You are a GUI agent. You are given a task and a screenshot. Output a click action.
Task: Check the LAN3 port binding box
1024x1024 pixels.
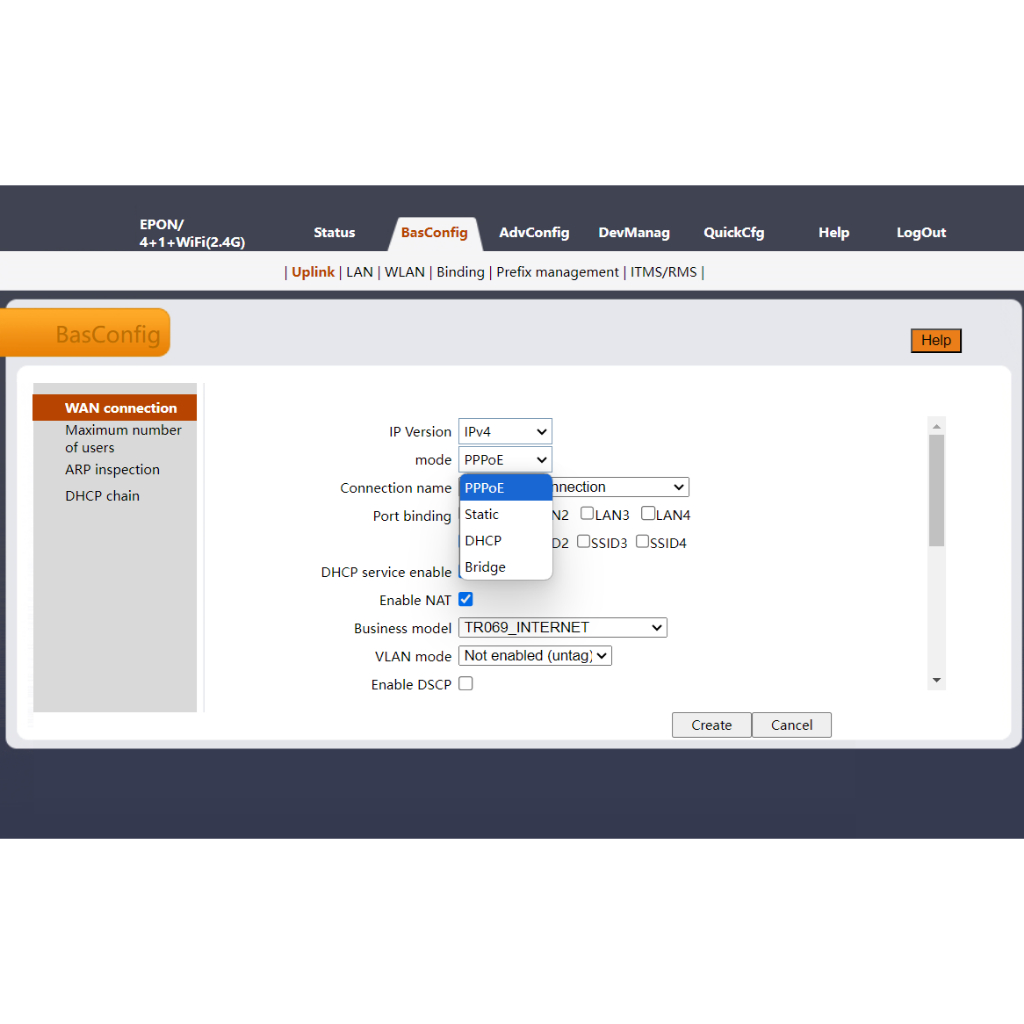[x=587, y=514]
